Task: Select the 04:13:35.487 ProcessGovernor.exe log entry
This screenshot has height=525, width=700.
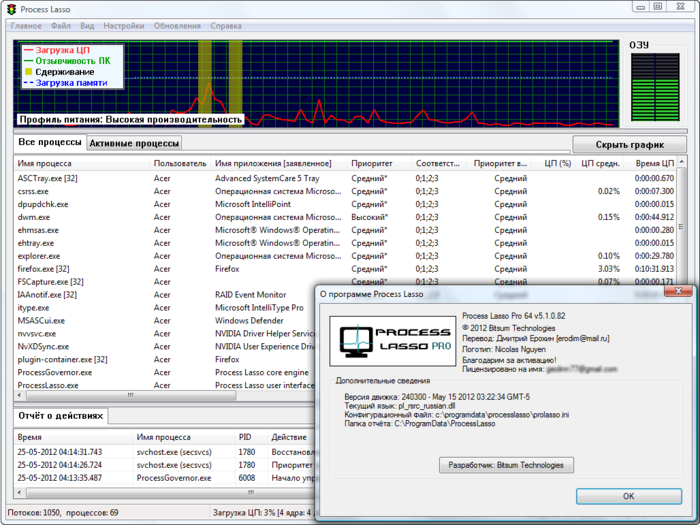Action: click(x=165, y=478)
